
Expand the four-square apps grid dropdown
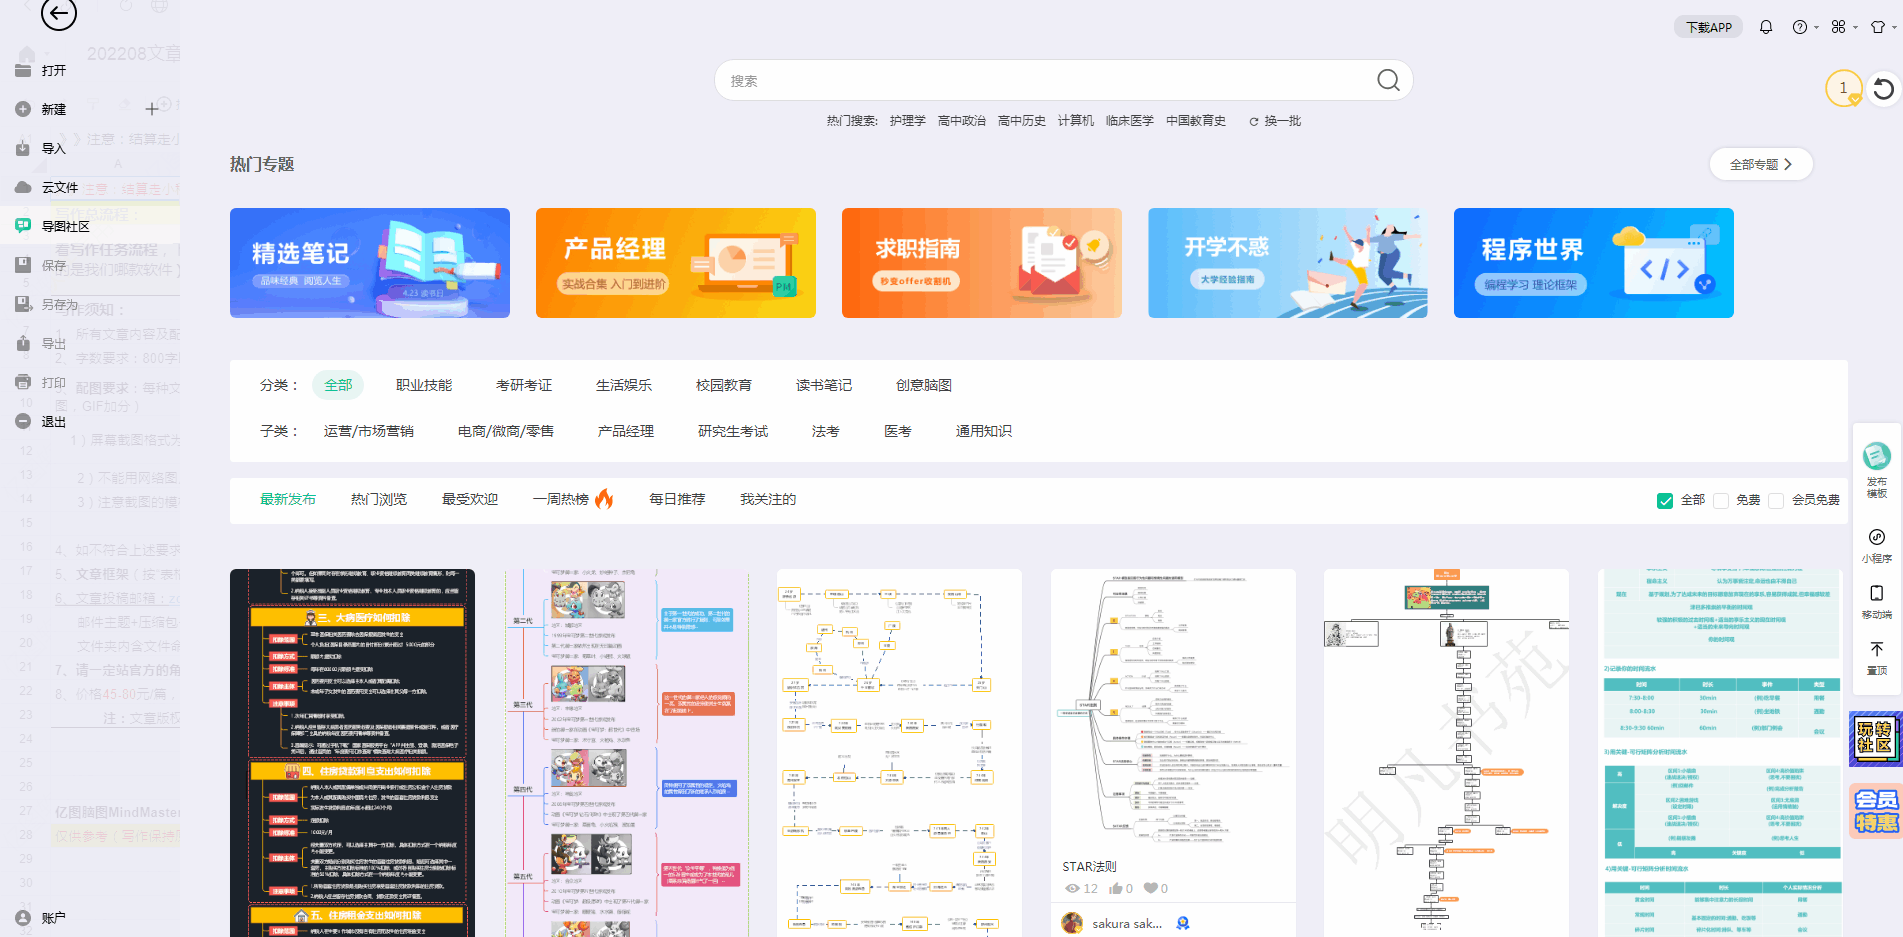tap(1843, 27)
